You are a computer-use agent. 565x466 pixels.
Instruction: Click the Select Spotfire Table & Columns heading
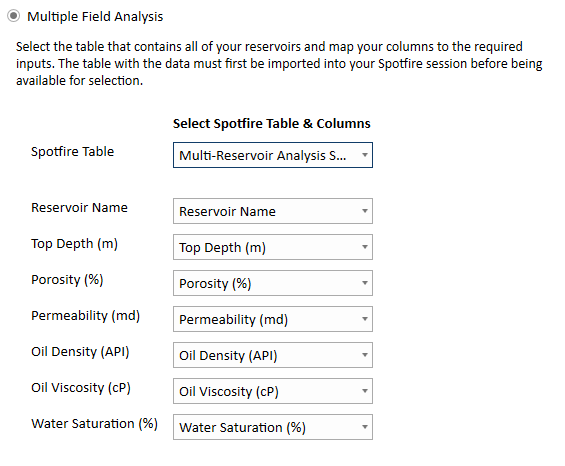(x=272, y=124)
